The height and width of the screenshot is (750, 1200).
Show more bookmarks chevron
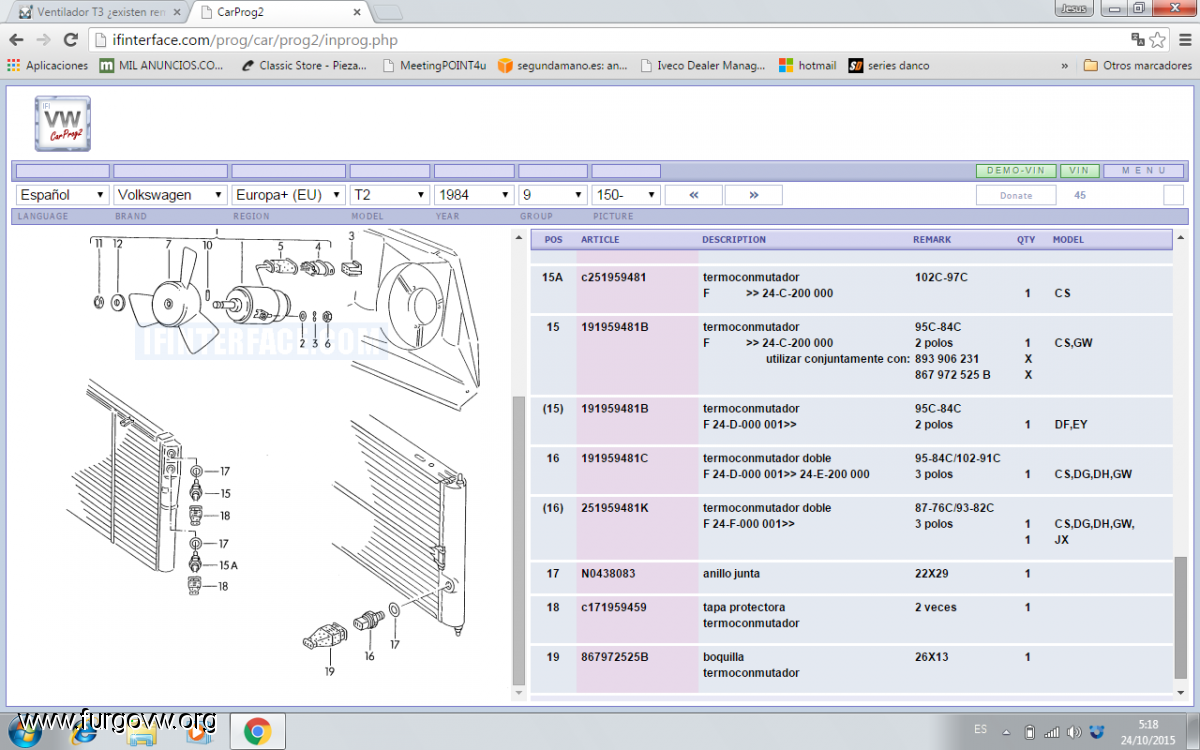click(x=1064, y=65)
